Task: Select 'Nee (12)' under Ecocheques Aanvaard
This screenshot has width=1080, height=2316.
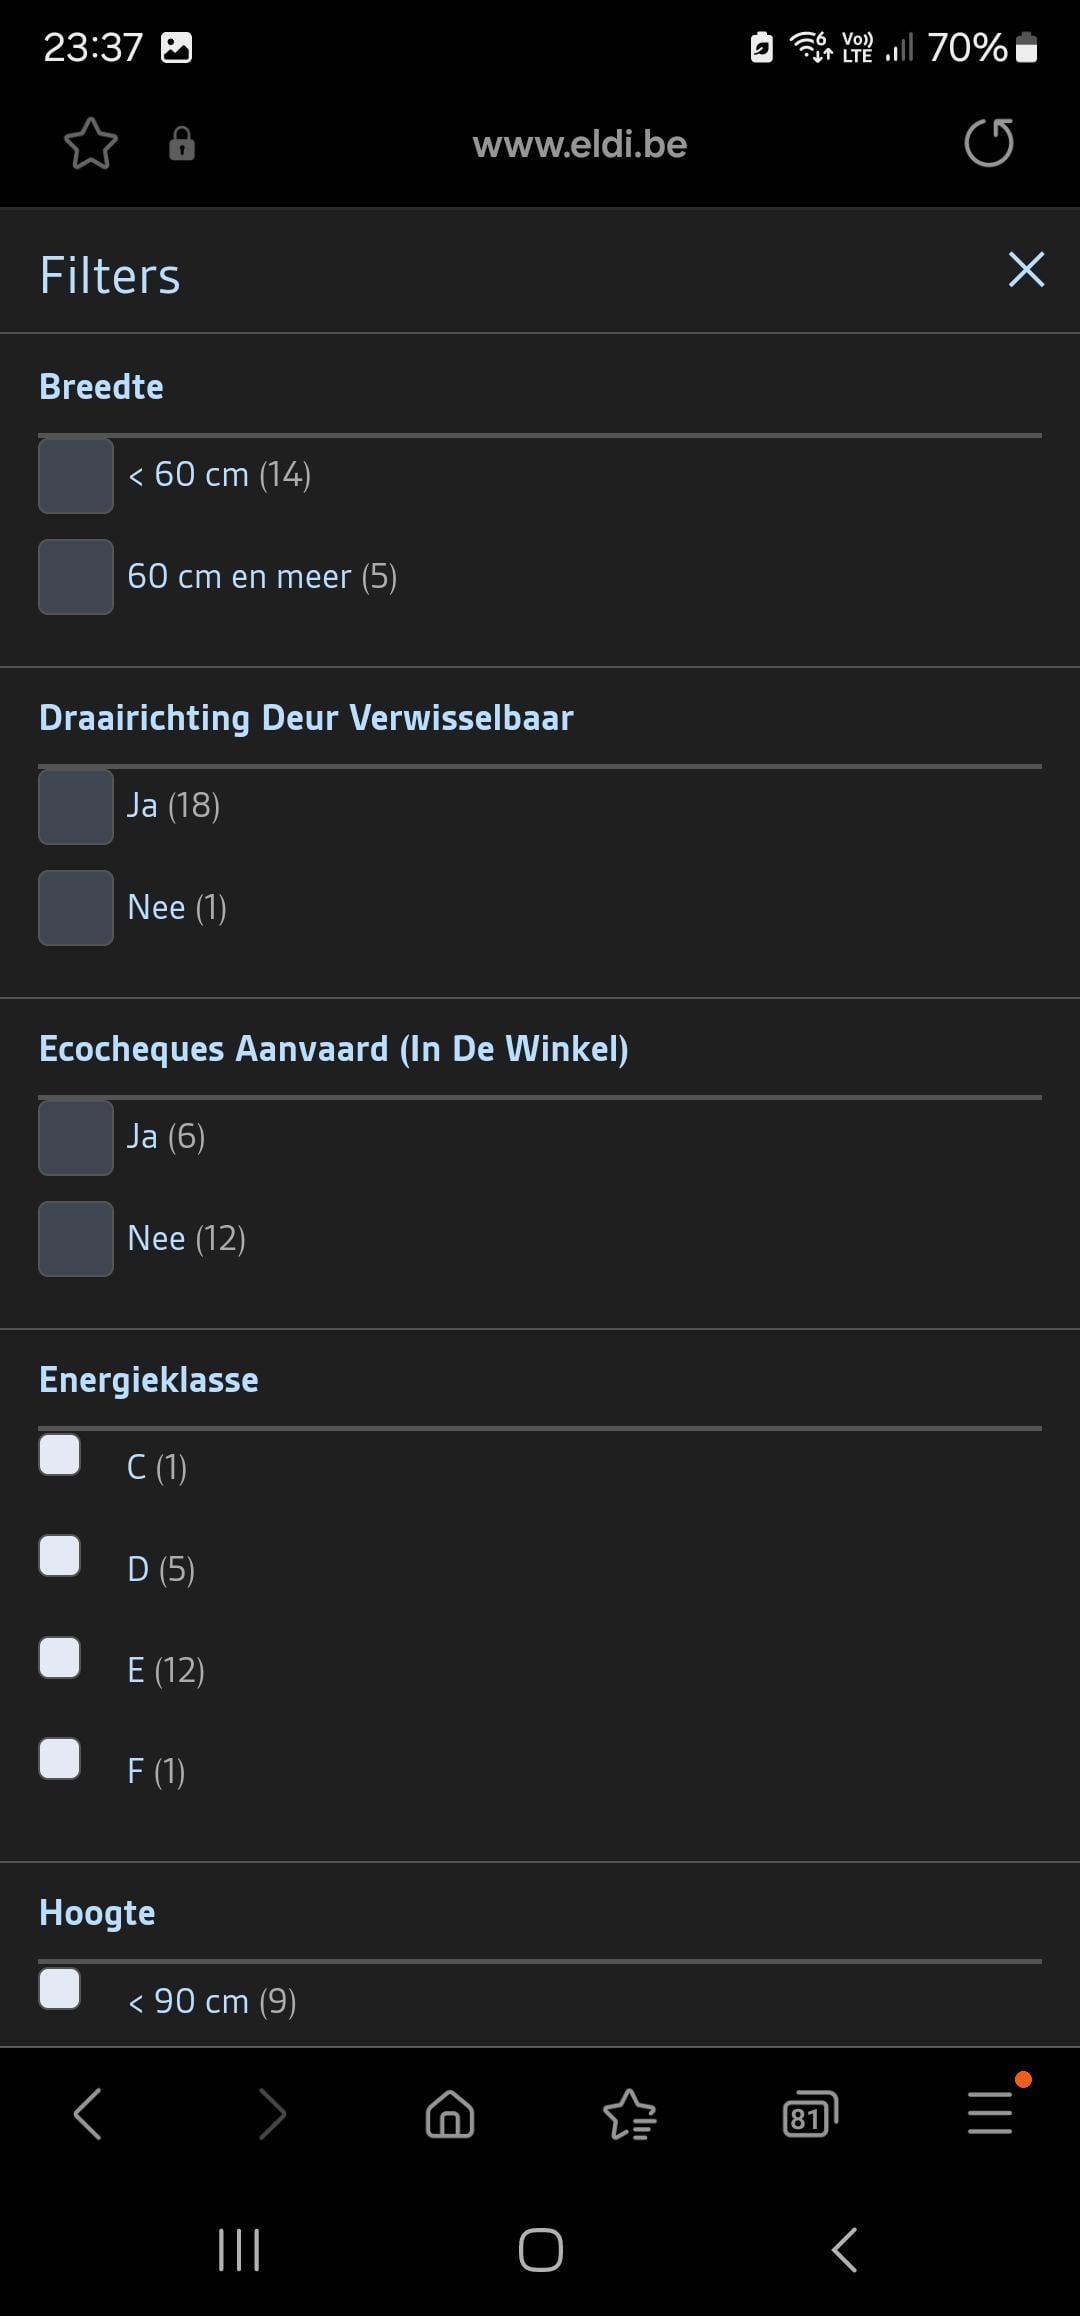Action: pyautogui.click(x=76, y=1239)
